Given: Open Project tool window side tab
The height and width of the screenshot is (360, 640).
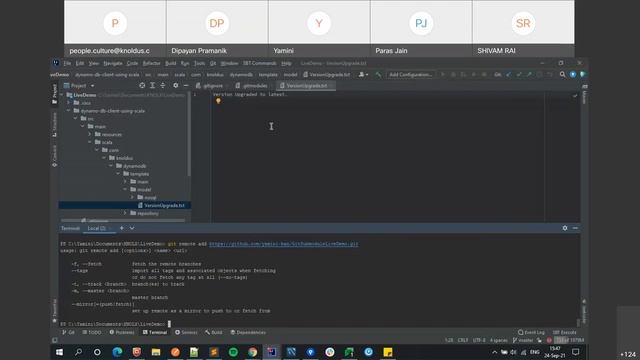Looking at the screenshot, I should 54,94.
